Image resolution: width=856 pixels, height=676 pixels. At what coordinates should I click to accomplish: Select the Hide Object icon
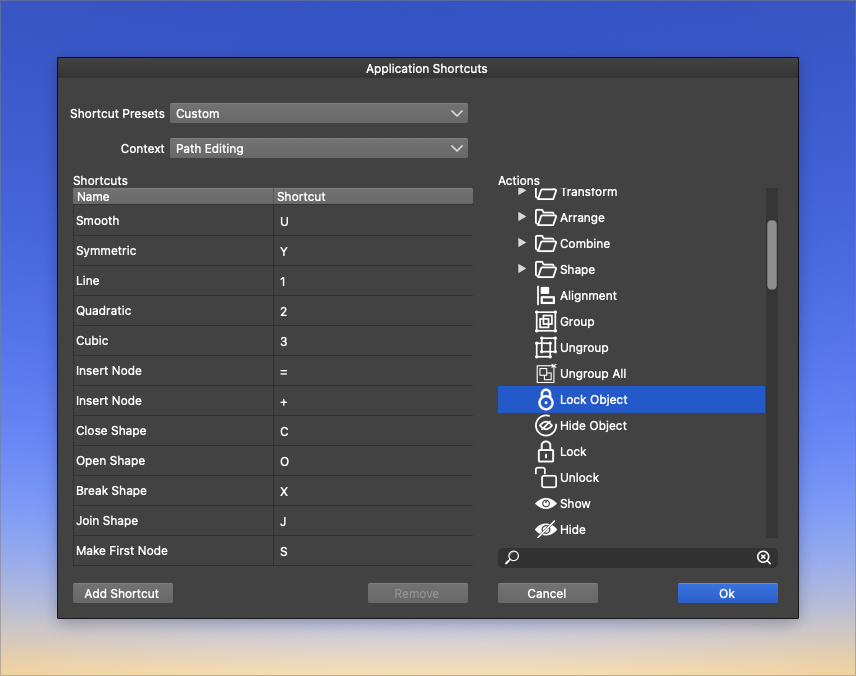coord(545,426)
